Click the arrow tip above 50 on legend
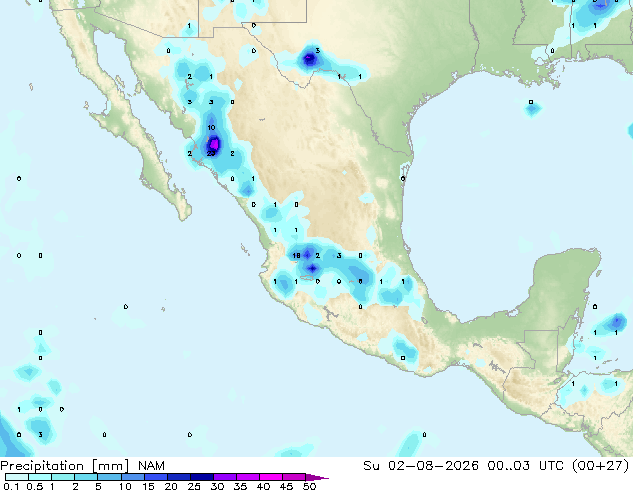This screenshot has height=490, width=634. point(317,477)
